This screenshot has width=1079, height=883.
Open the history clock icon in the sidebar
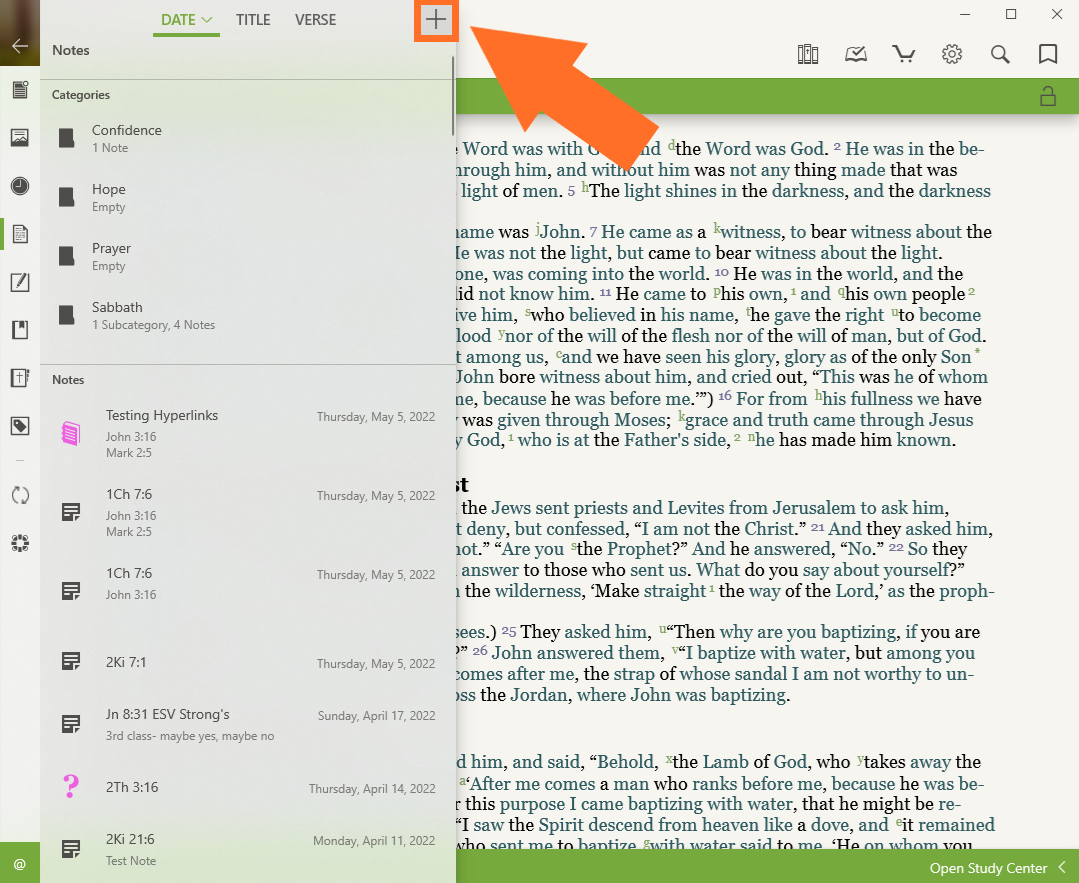coord(20,186)
